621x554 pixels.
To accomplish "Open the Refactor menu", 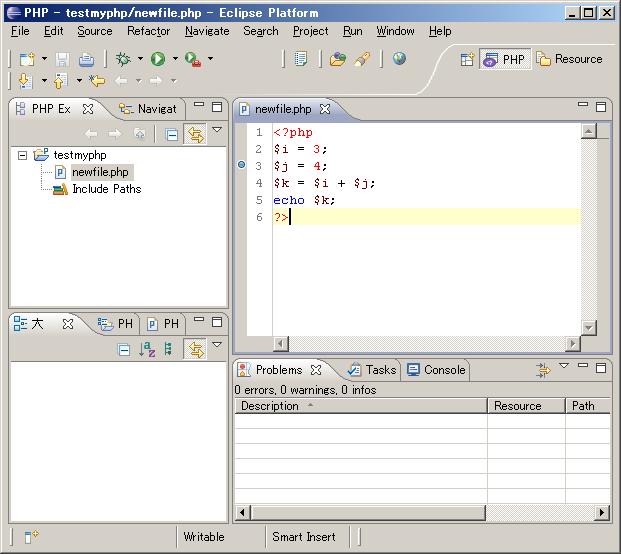I will (148, 31).
